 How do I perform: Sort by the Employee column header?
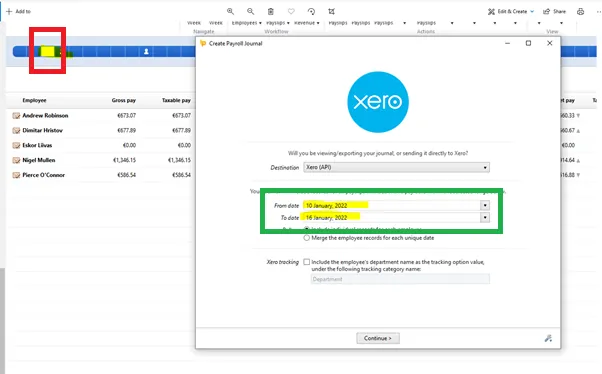pos(34,100)
